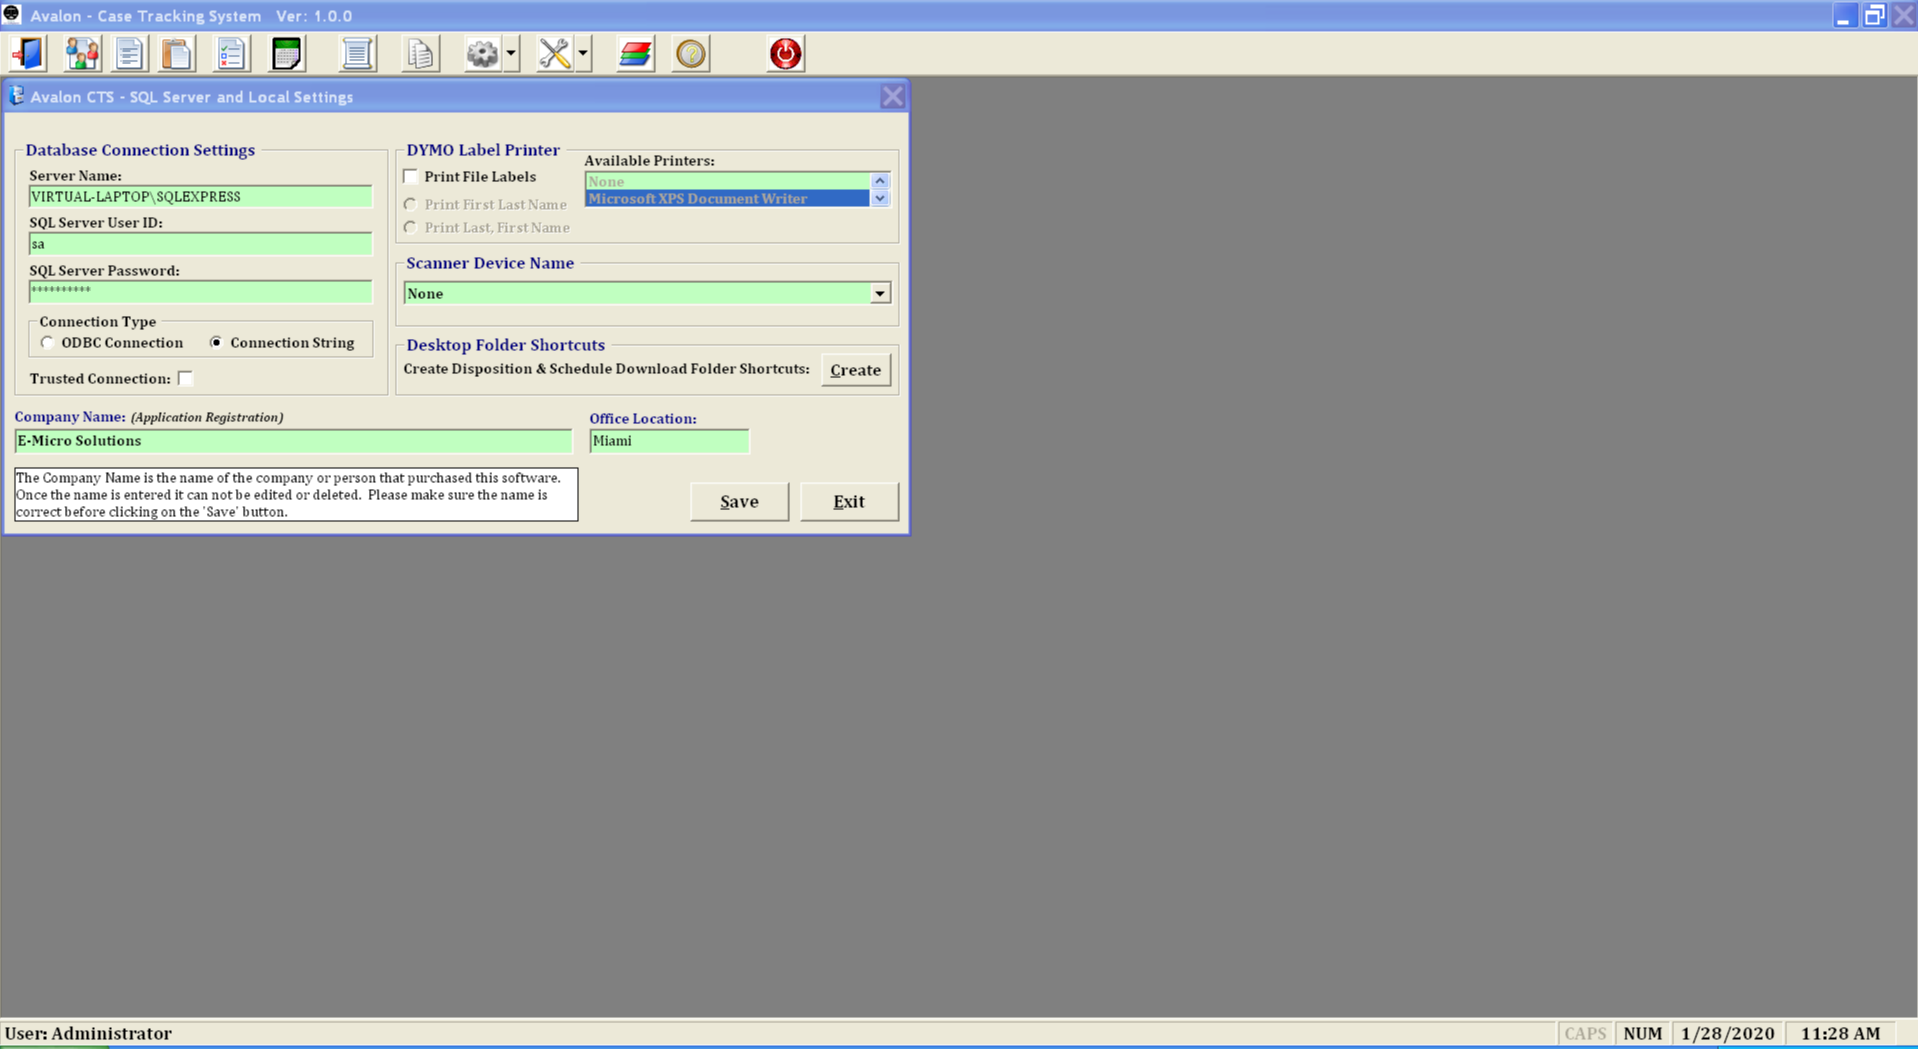Screen dimensions: 1919x1049
Task: Select None in Available Printers list
Action: pyautogui.click(x=727, y=181)
